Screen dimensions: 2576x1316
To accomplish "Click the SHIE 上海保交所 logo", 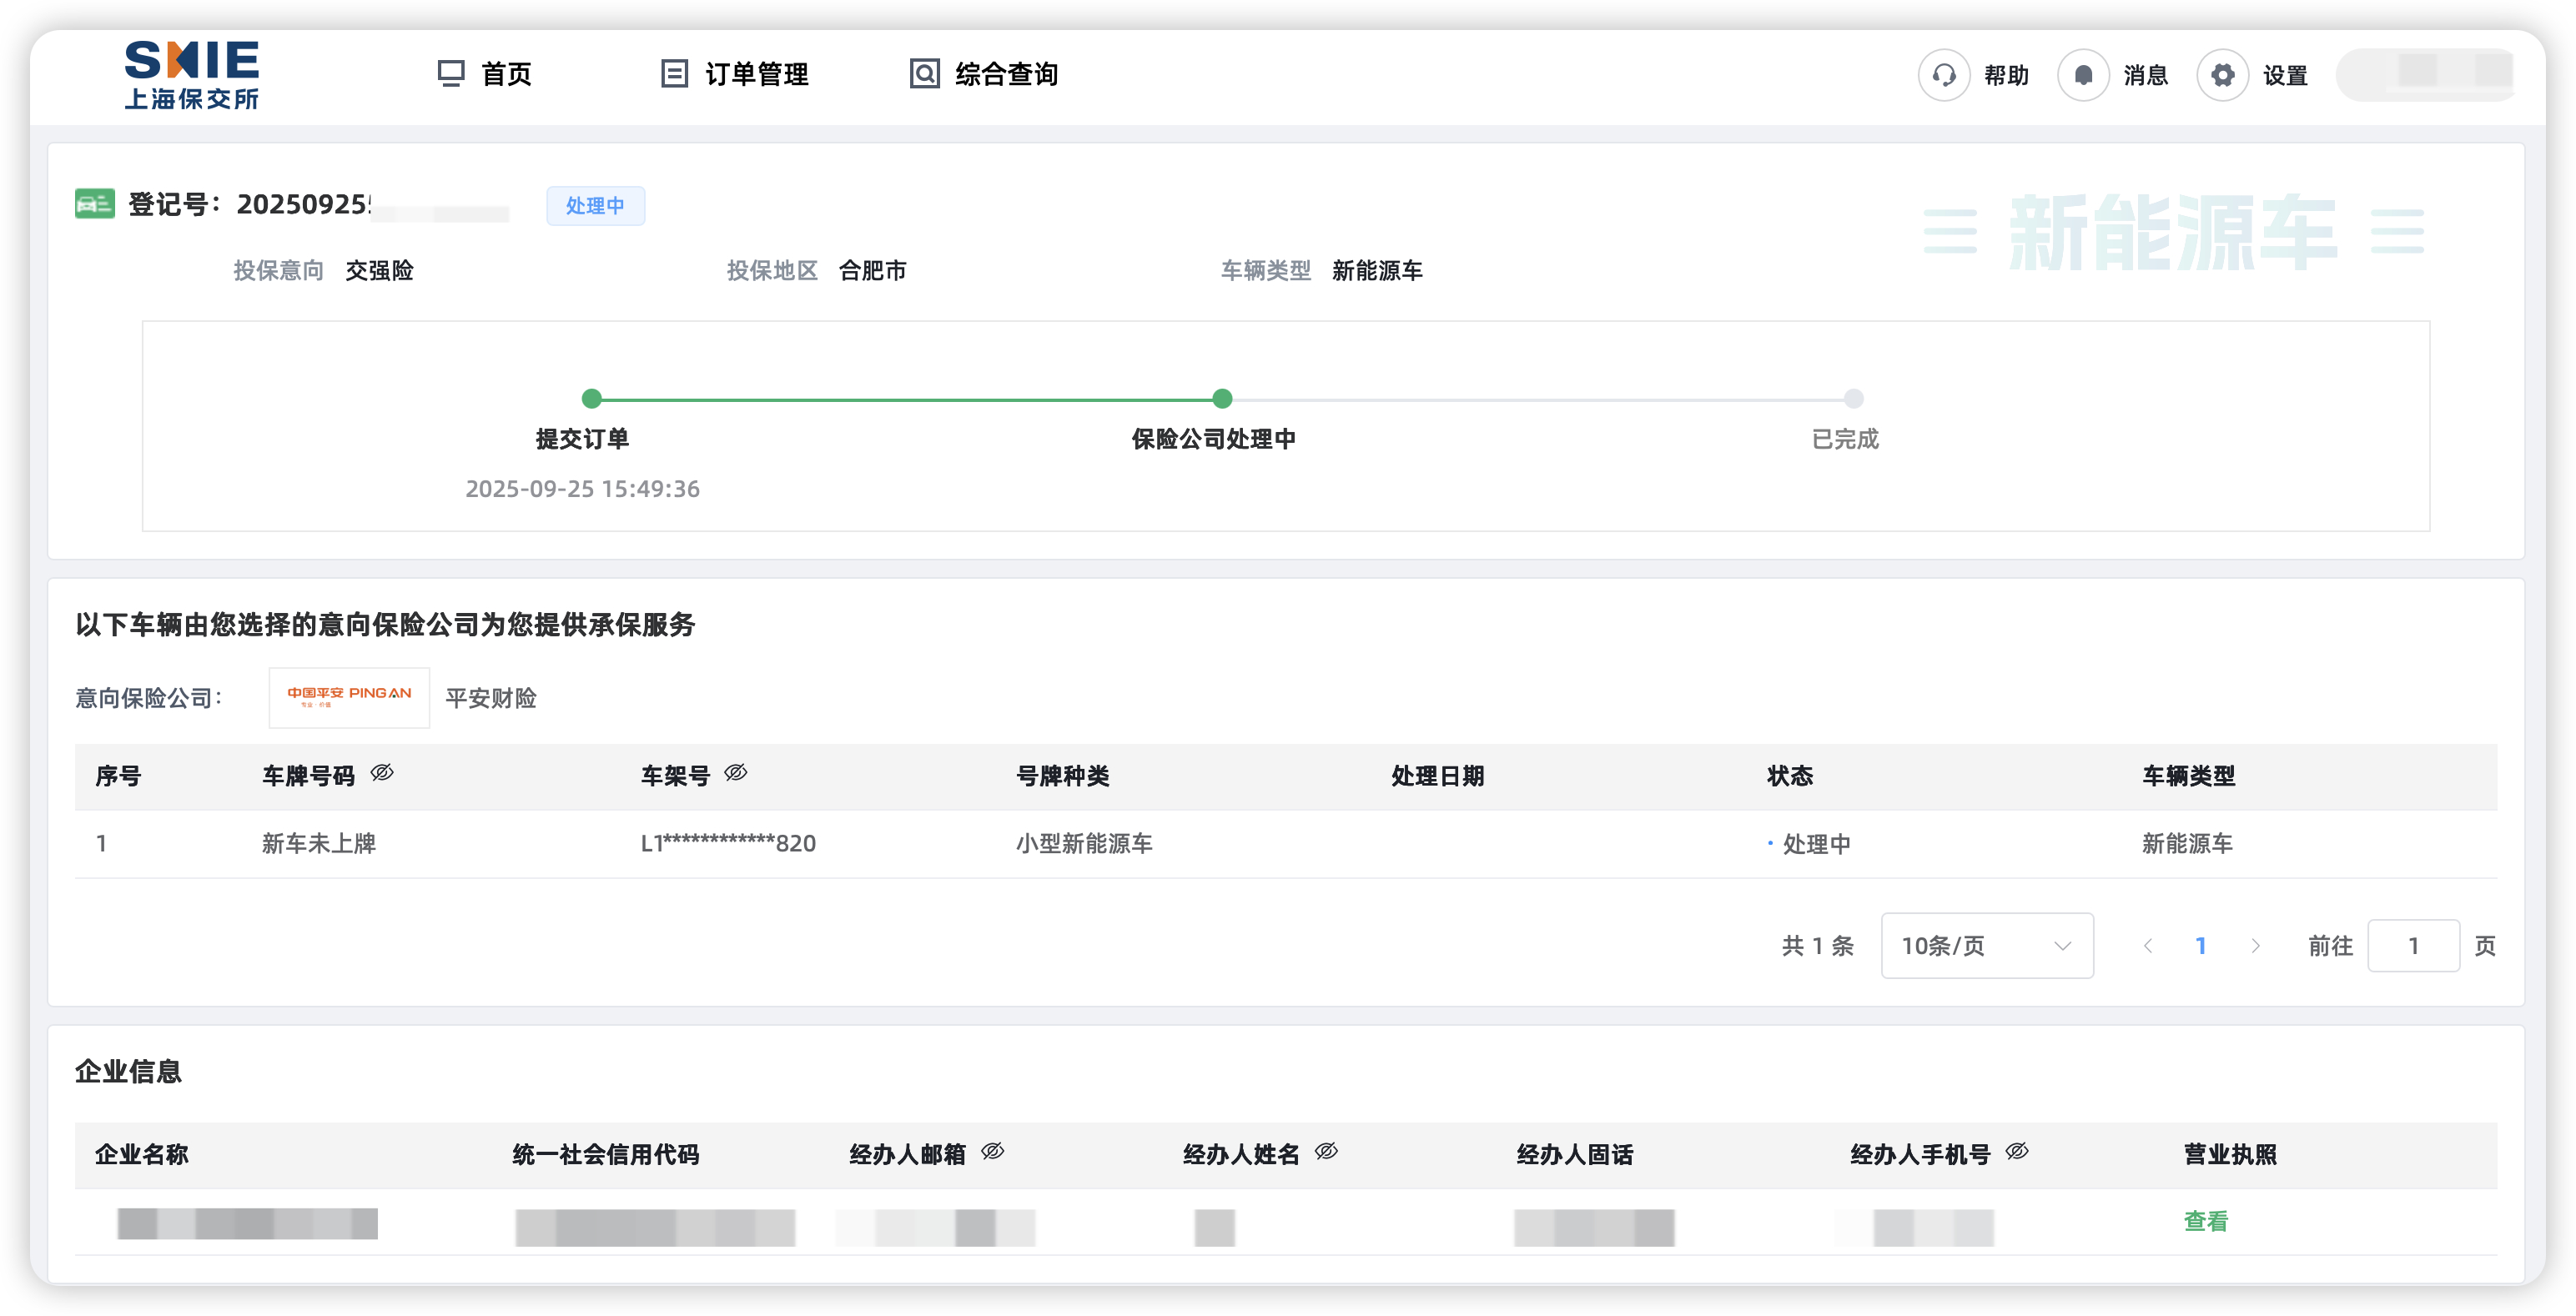I will point(192,75).
